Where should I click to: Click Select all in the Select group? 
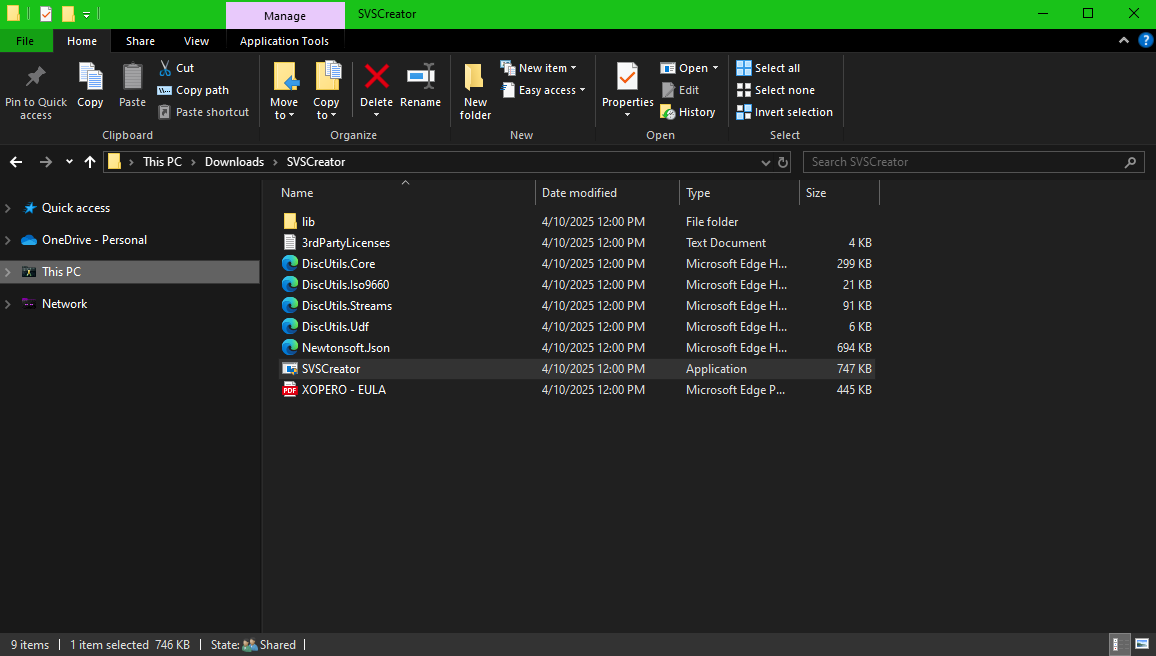768,68
